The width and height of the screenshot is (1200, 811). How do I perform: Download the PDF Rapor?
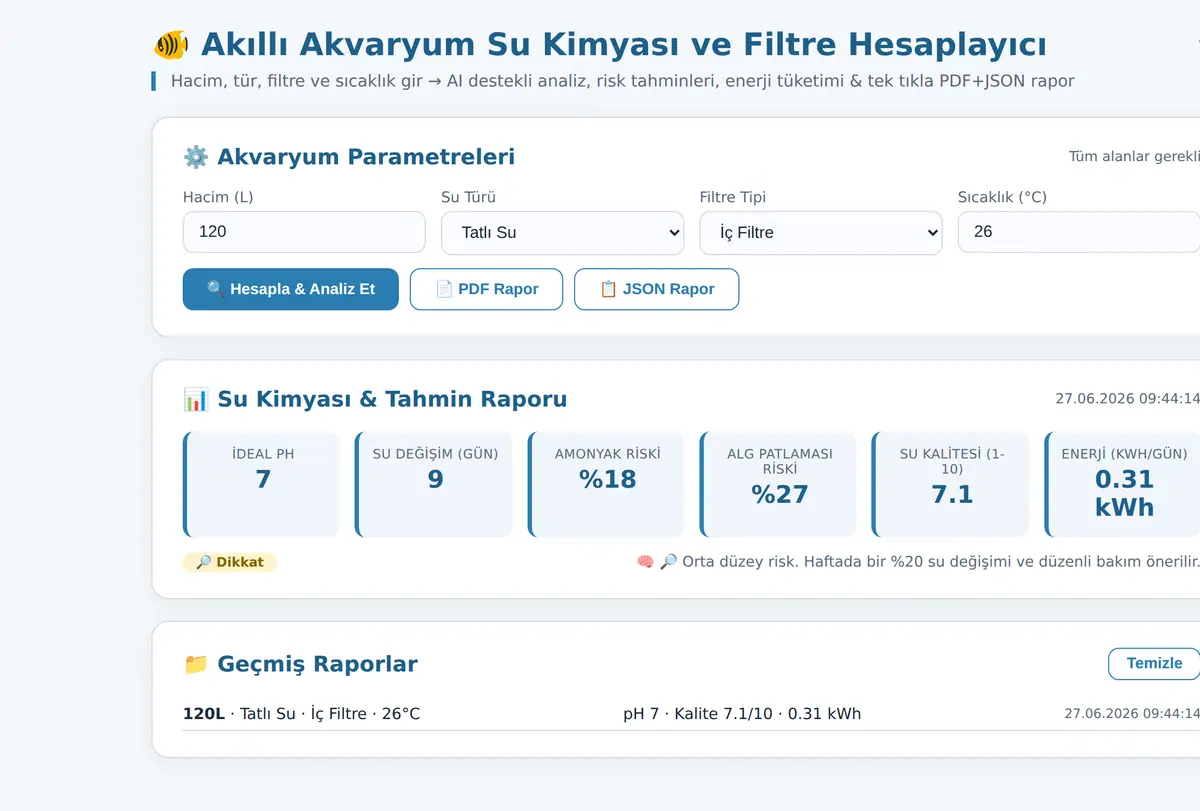coord(487,289)
